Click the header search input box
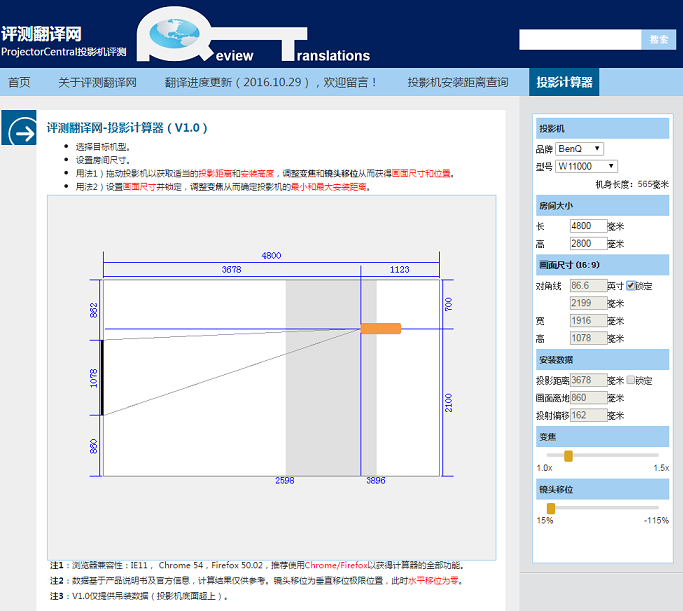Screen dimensions: 683x611 [x=580, y=40]
